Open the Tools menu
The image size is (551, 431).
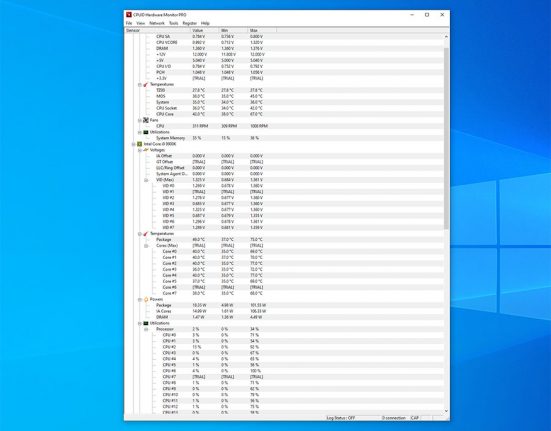(174, 23)
